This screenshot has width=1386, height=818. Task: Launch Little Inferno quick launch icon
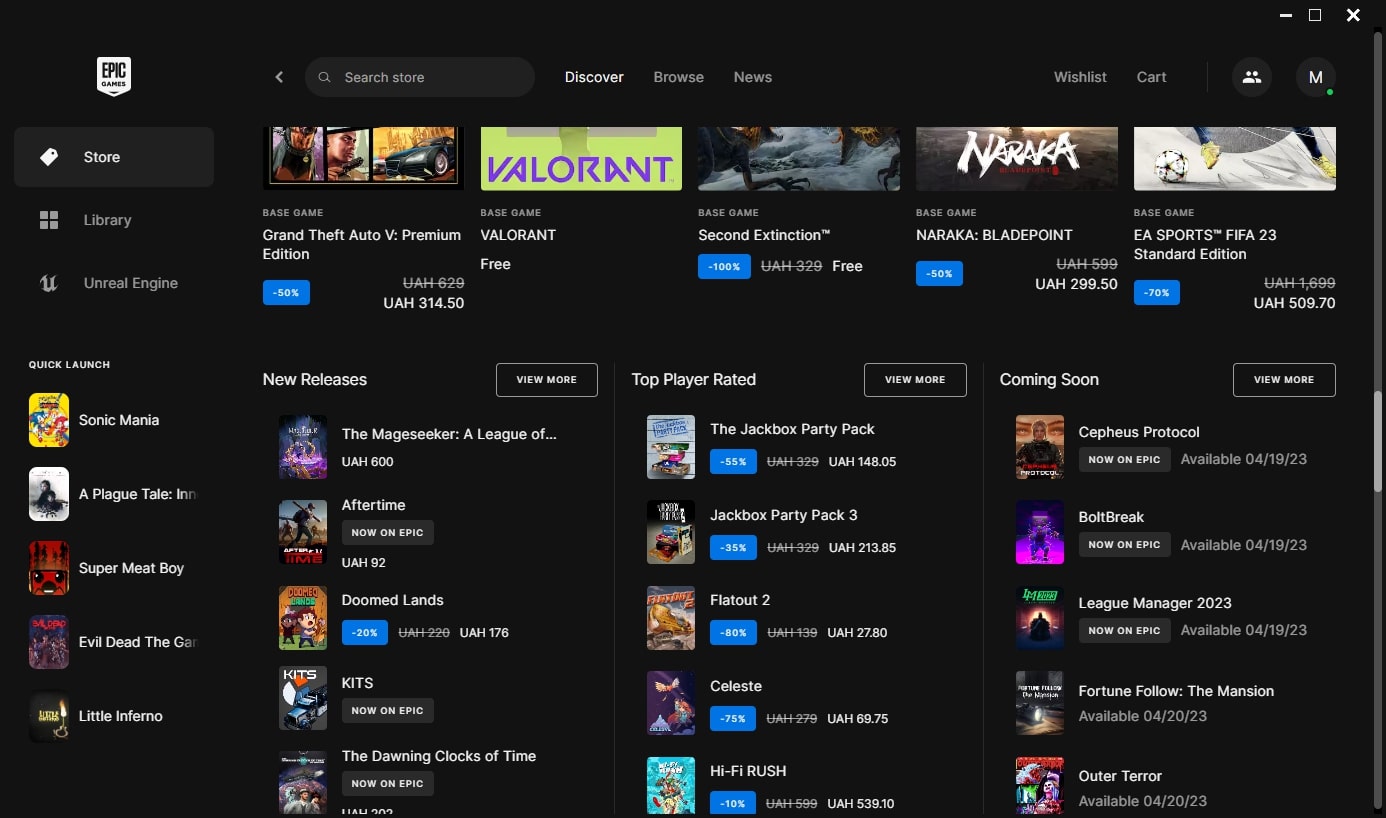point(49,716)
